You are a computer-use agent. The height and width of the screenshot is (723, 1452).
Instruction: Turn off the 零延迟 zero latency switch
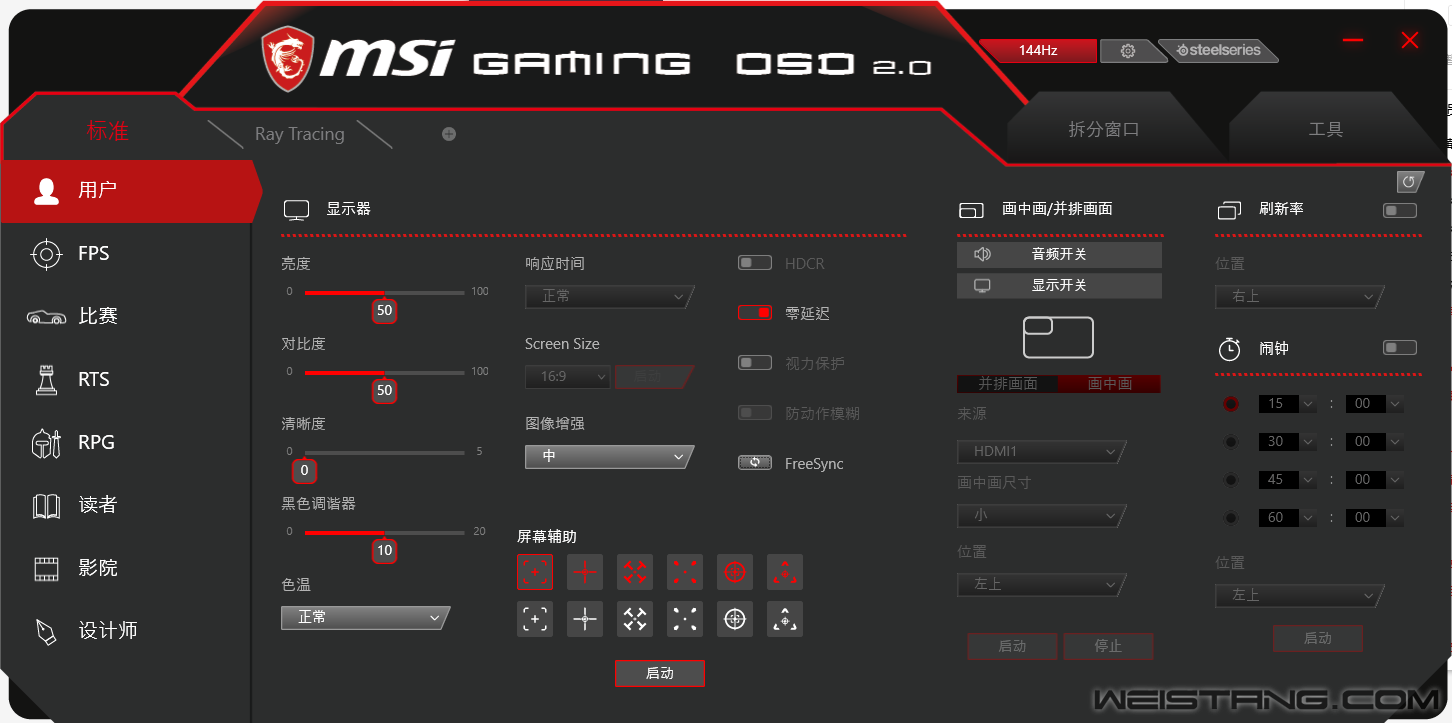(x=755, y=313)
